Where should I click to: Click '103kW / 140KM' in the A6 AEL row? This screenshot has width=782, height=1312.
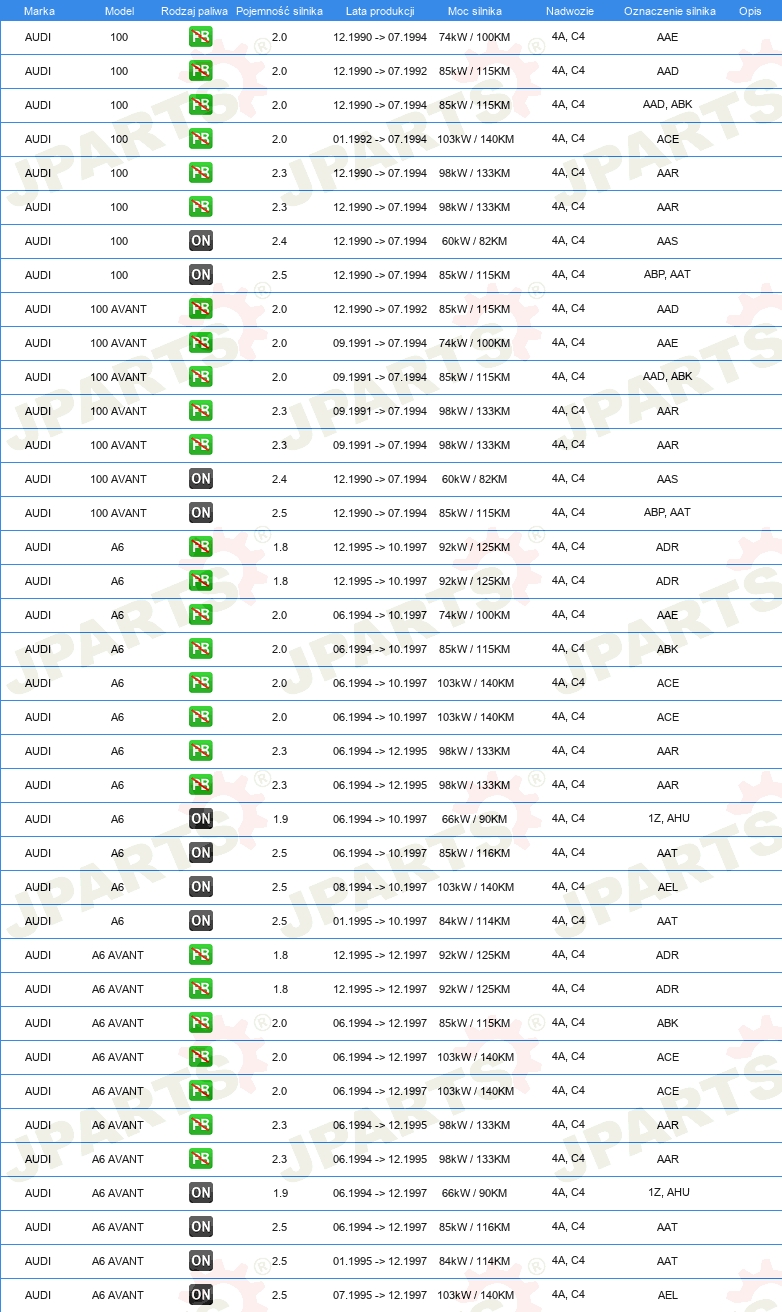pyautogui.click(x=475, y=887)
